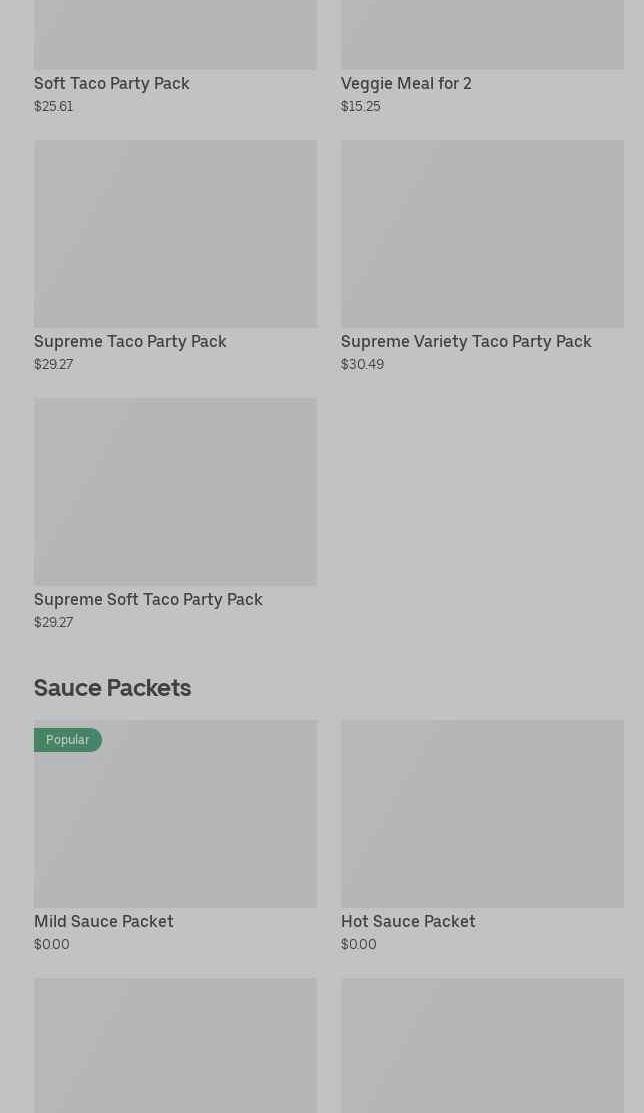
Task: Click the Supreme Soft Taco Party Pack title
Action: click(148, 599)
